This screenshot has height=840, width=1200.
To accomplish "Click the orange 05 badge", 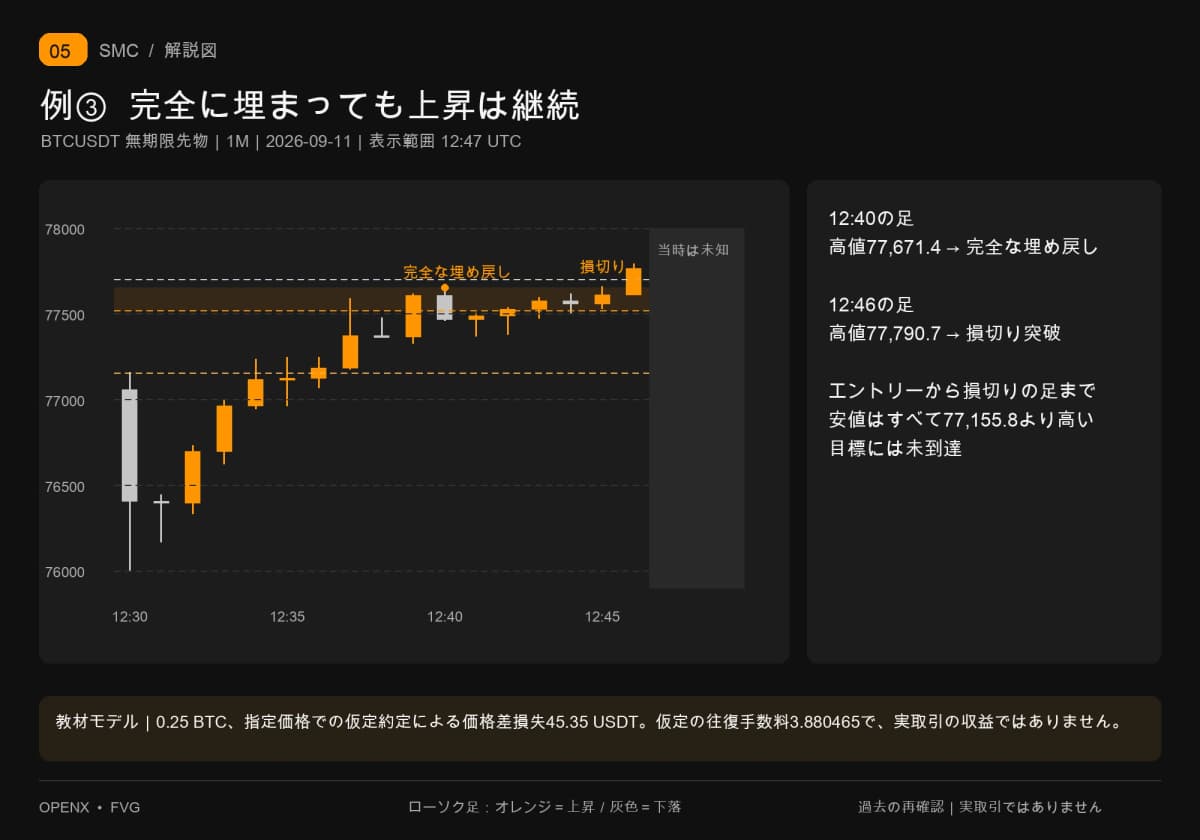I will (63, 50).
